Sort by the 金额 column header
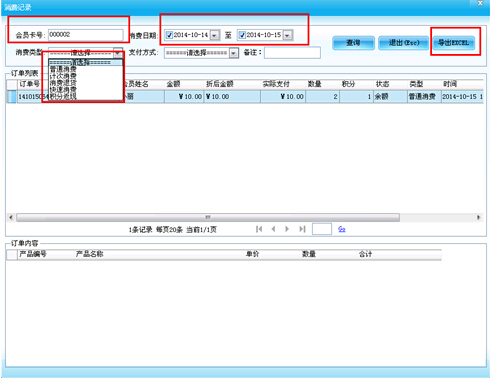The height and width of the screenshot is (380, 491). (x=183, y=84)
